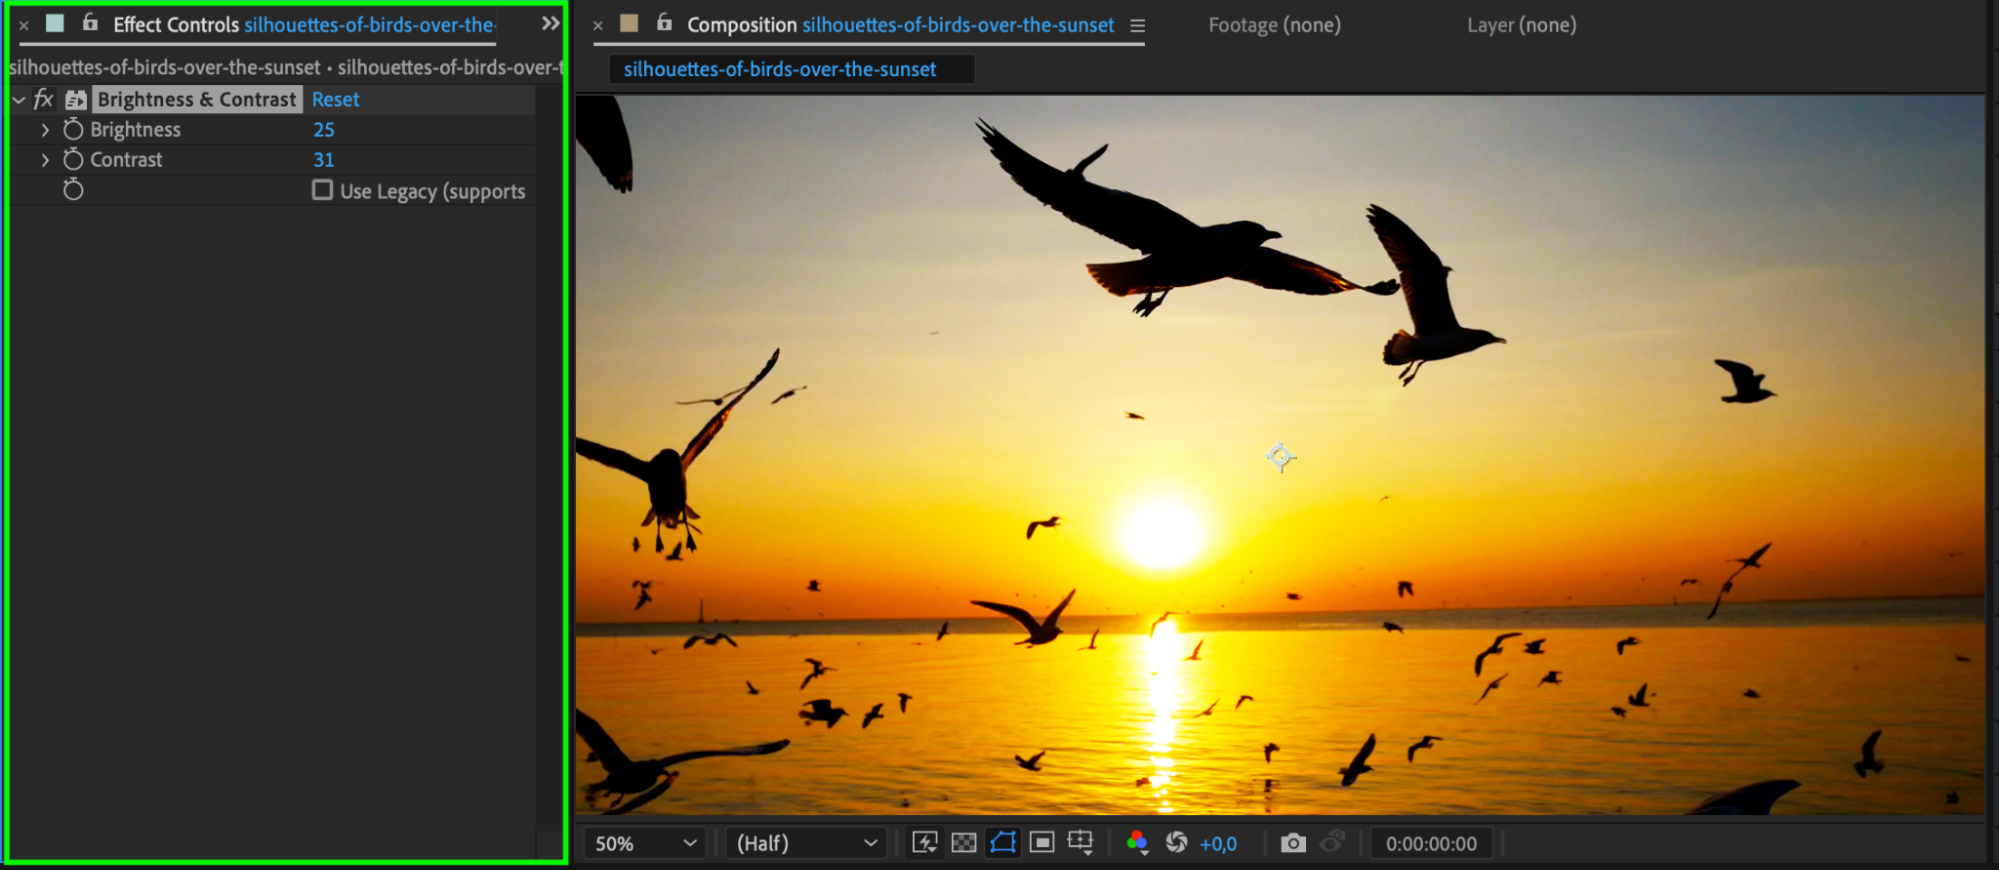This screenshot has width=1999, height=870.
Task: Show hidden panels with the double chevron
Action: 550,23
